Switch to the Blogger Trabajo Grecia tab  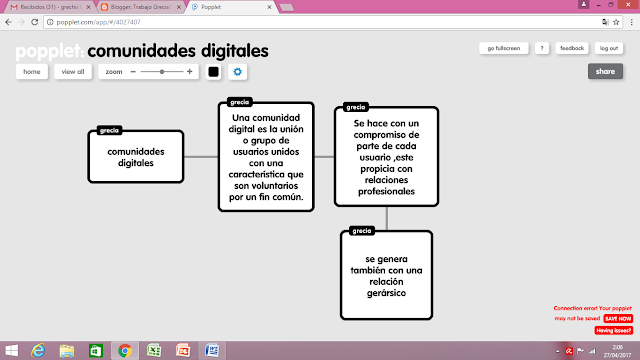pyautogui.click(x=141, y=7)
